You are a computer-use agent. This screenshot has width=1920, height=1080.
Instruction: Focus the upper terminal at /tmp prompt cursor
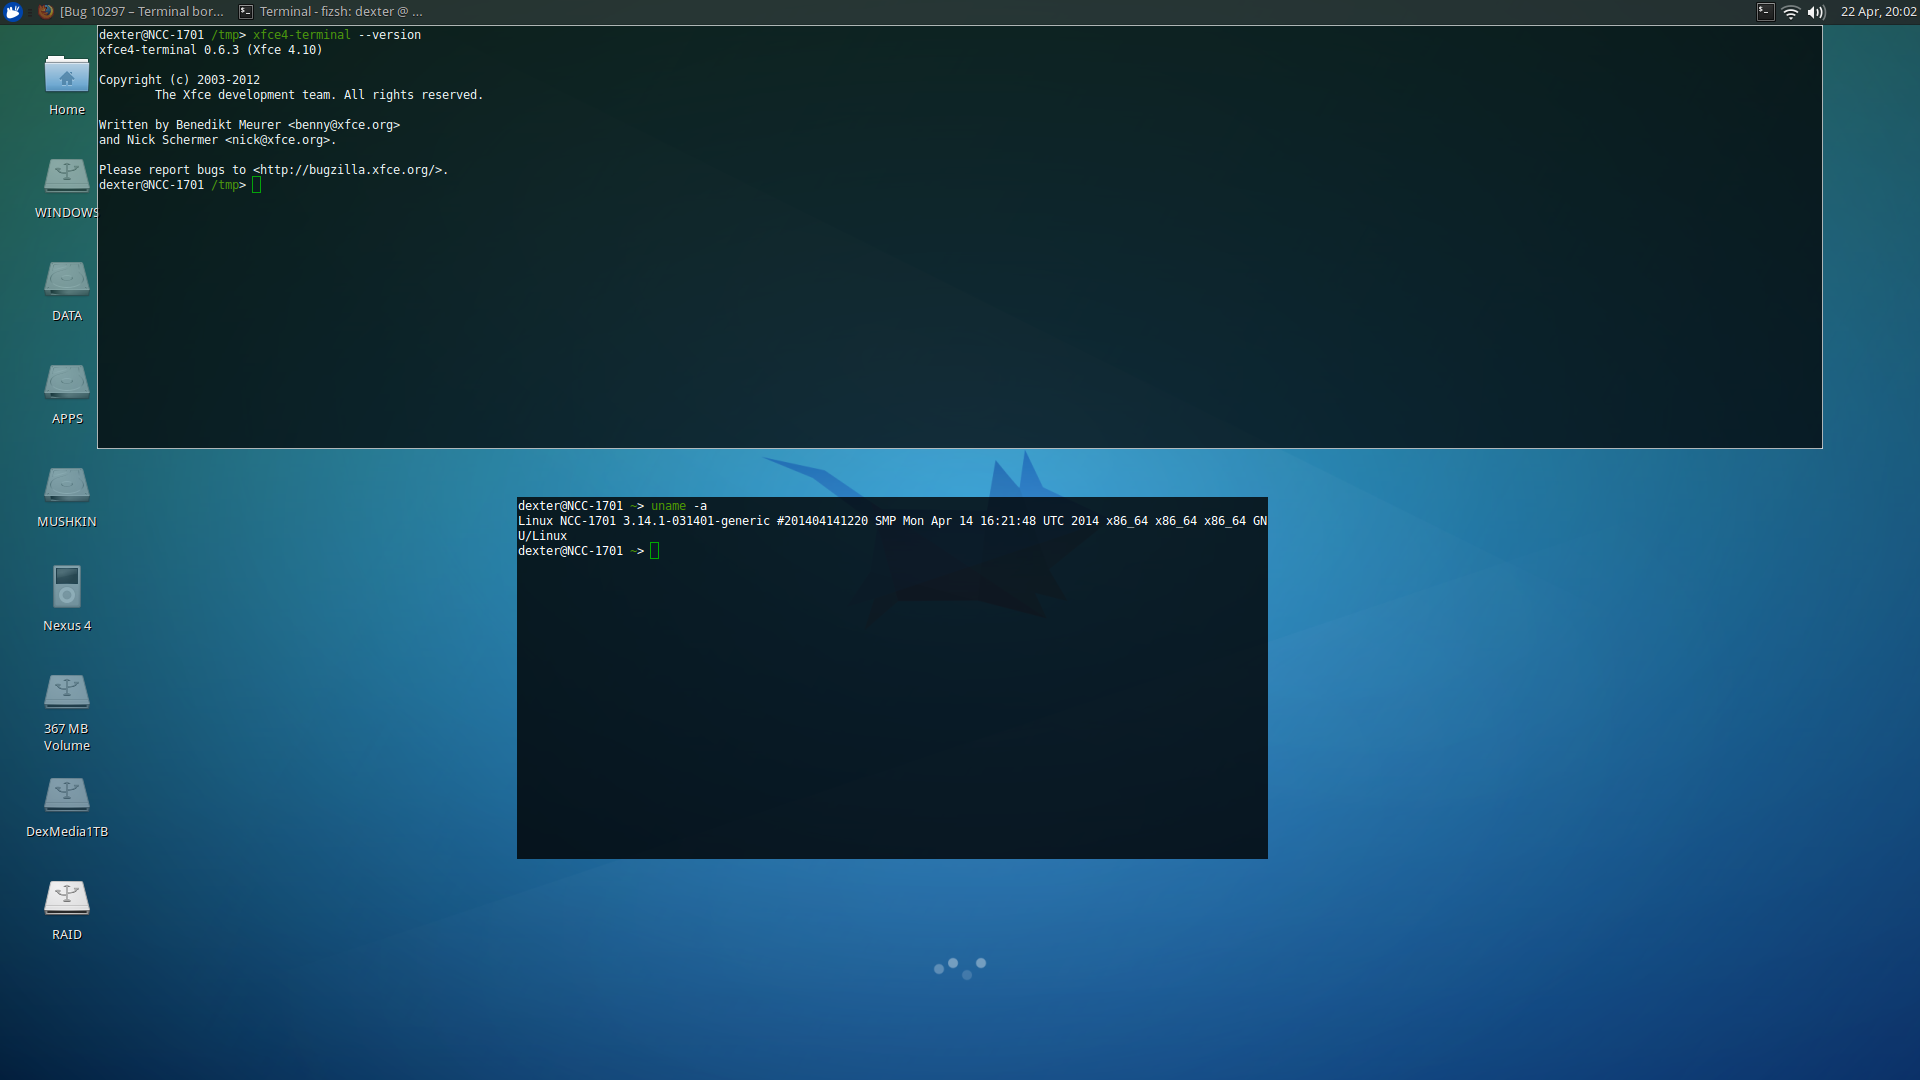point(257,185)
